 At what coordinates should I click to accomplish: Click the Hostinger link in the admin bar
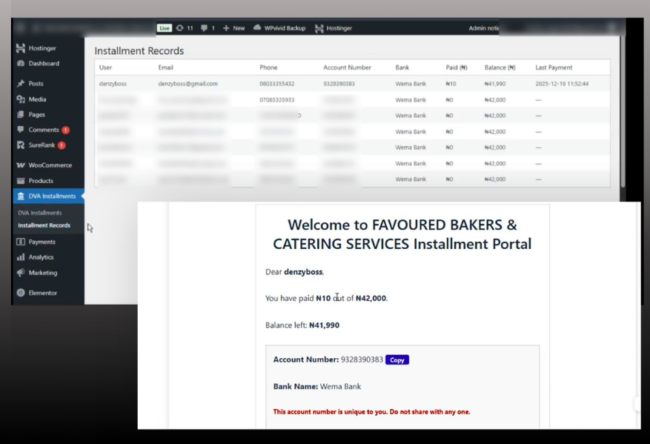[334, 28]
